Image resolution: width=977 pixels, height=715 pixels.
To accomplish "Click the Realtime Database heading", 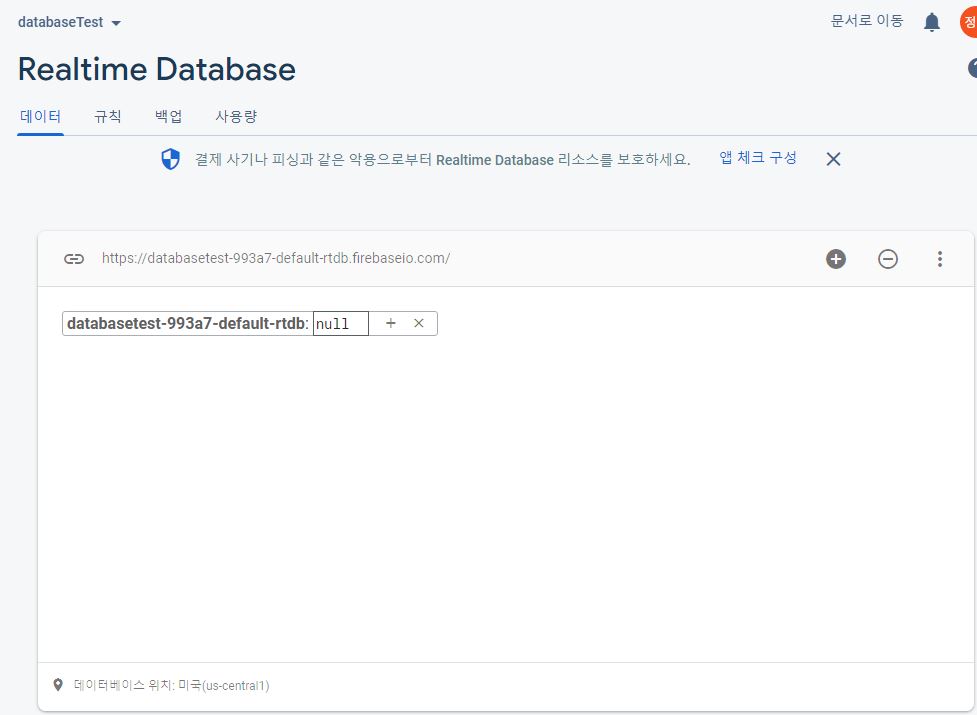I will click(x=157, y=69).
